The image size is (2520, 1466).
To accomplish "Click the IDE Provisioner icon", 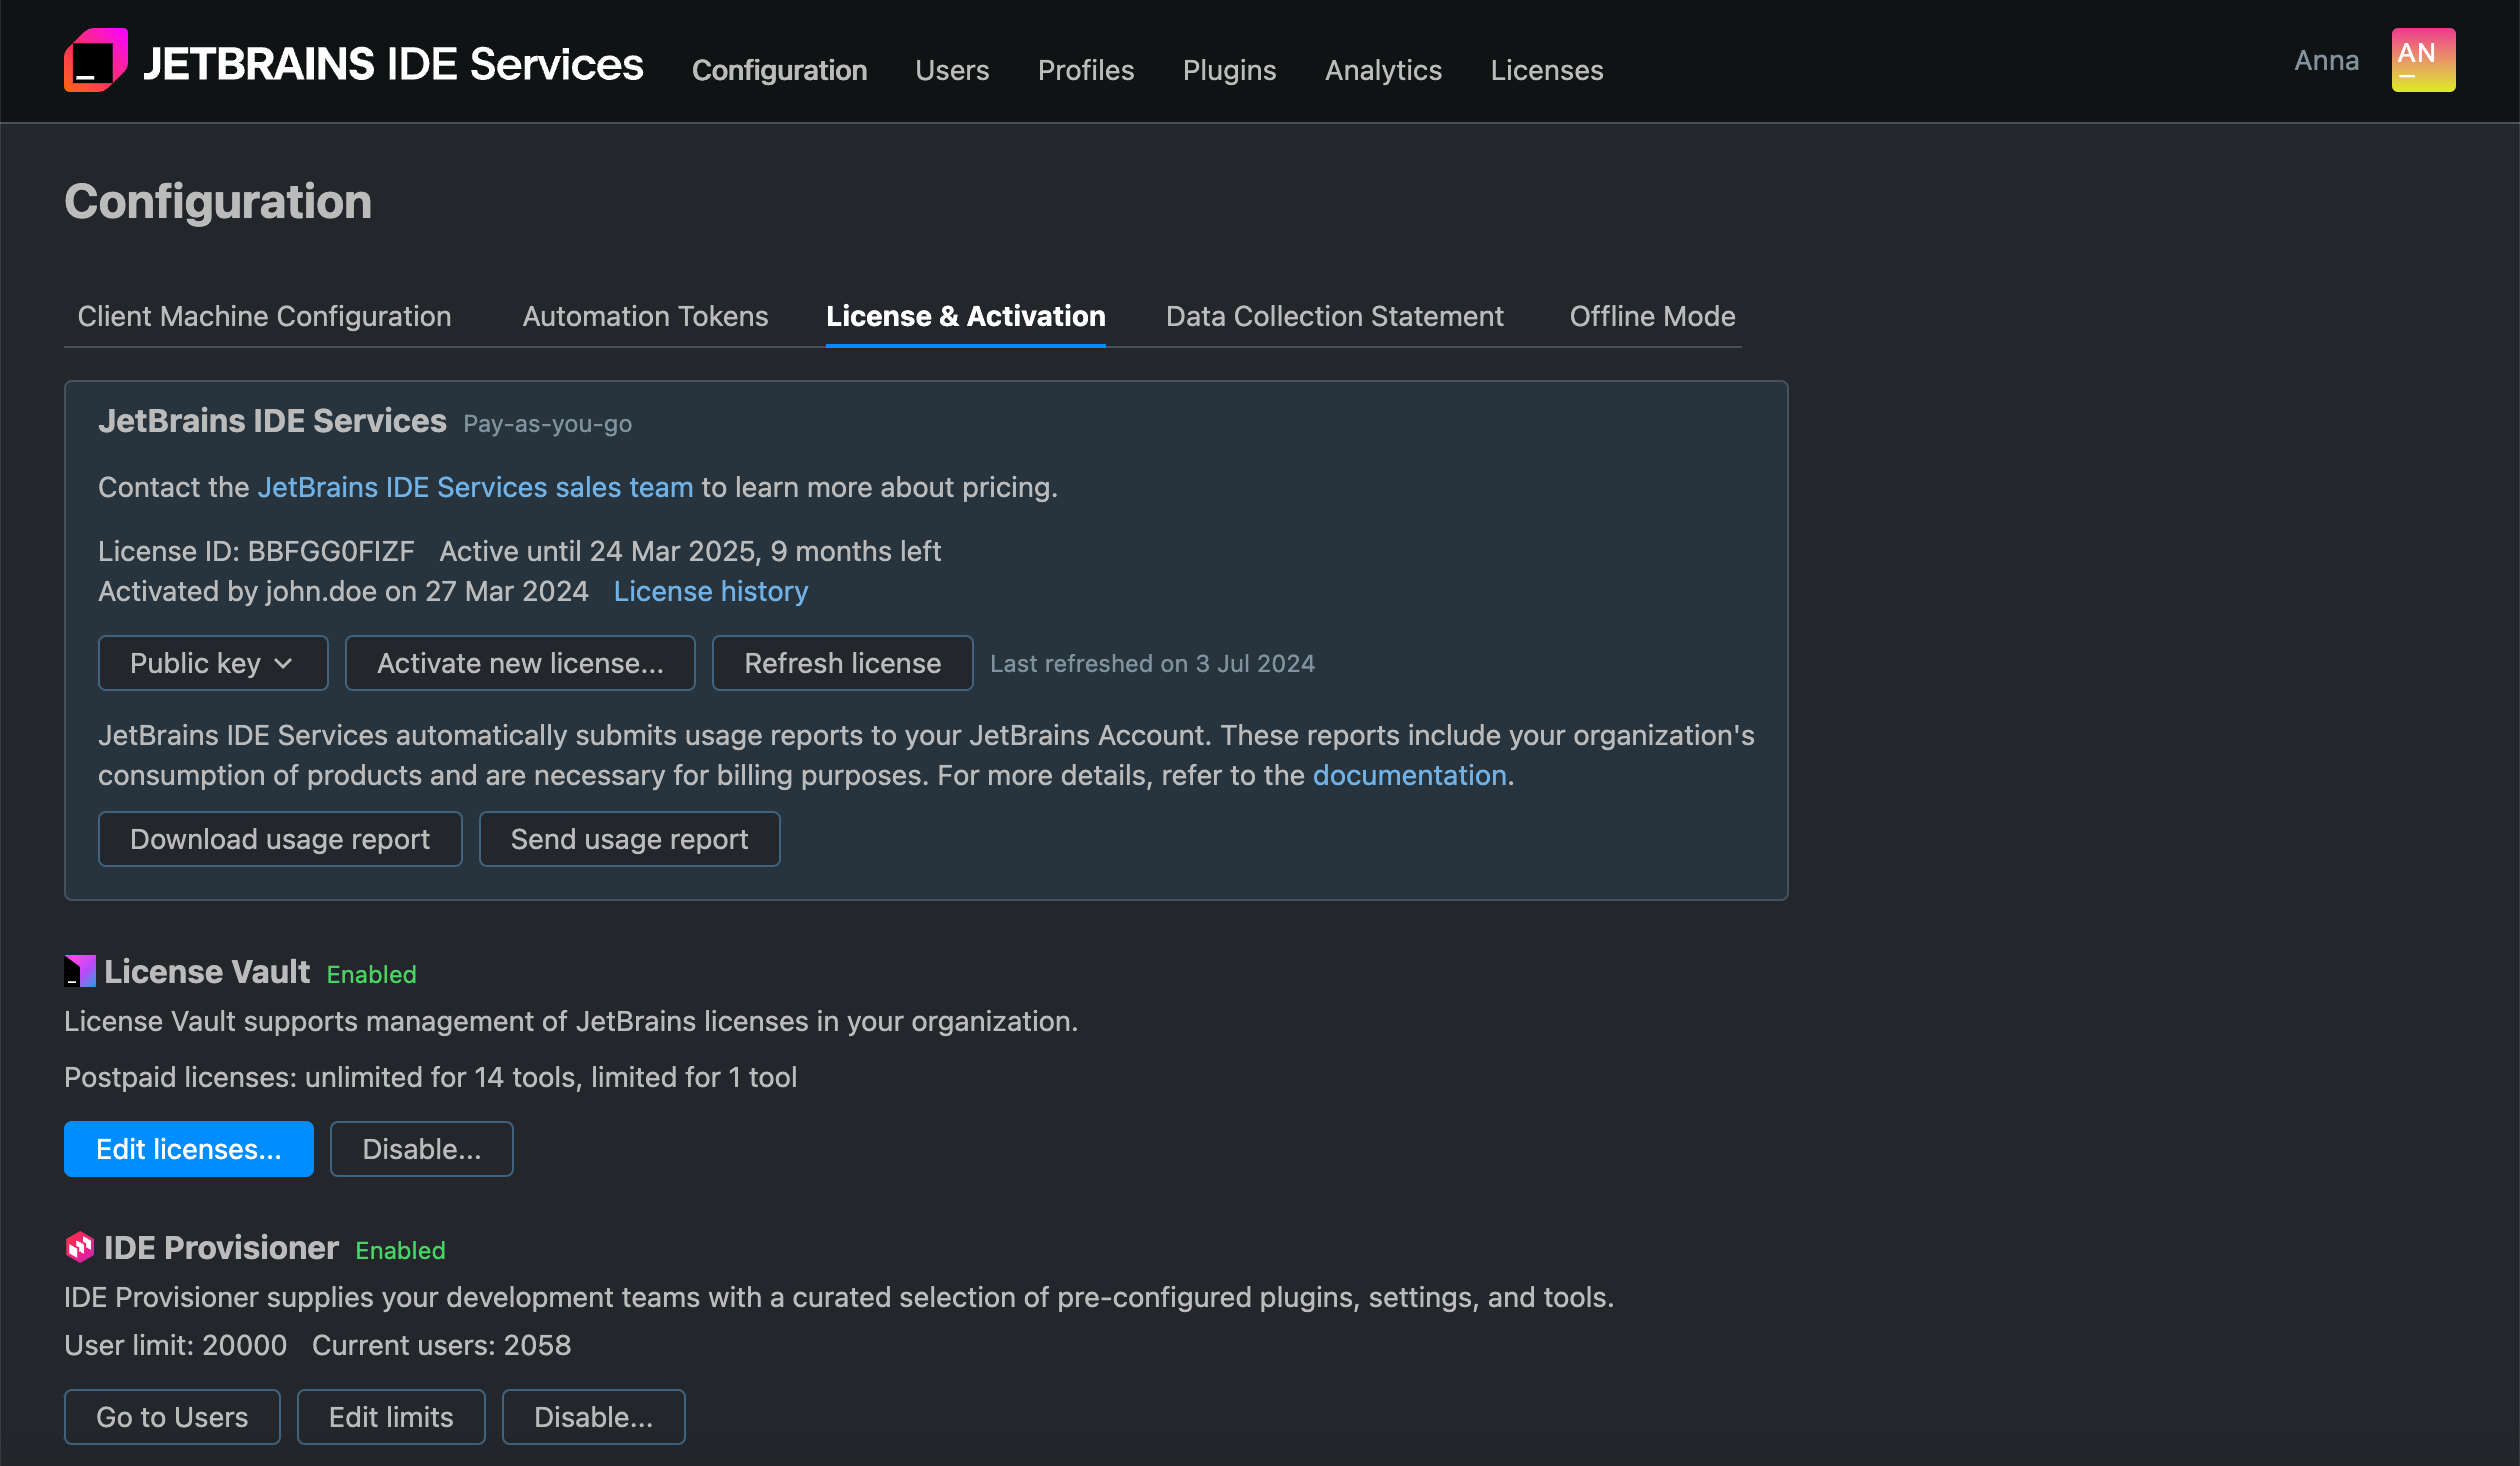I will tap(78, 1246).
